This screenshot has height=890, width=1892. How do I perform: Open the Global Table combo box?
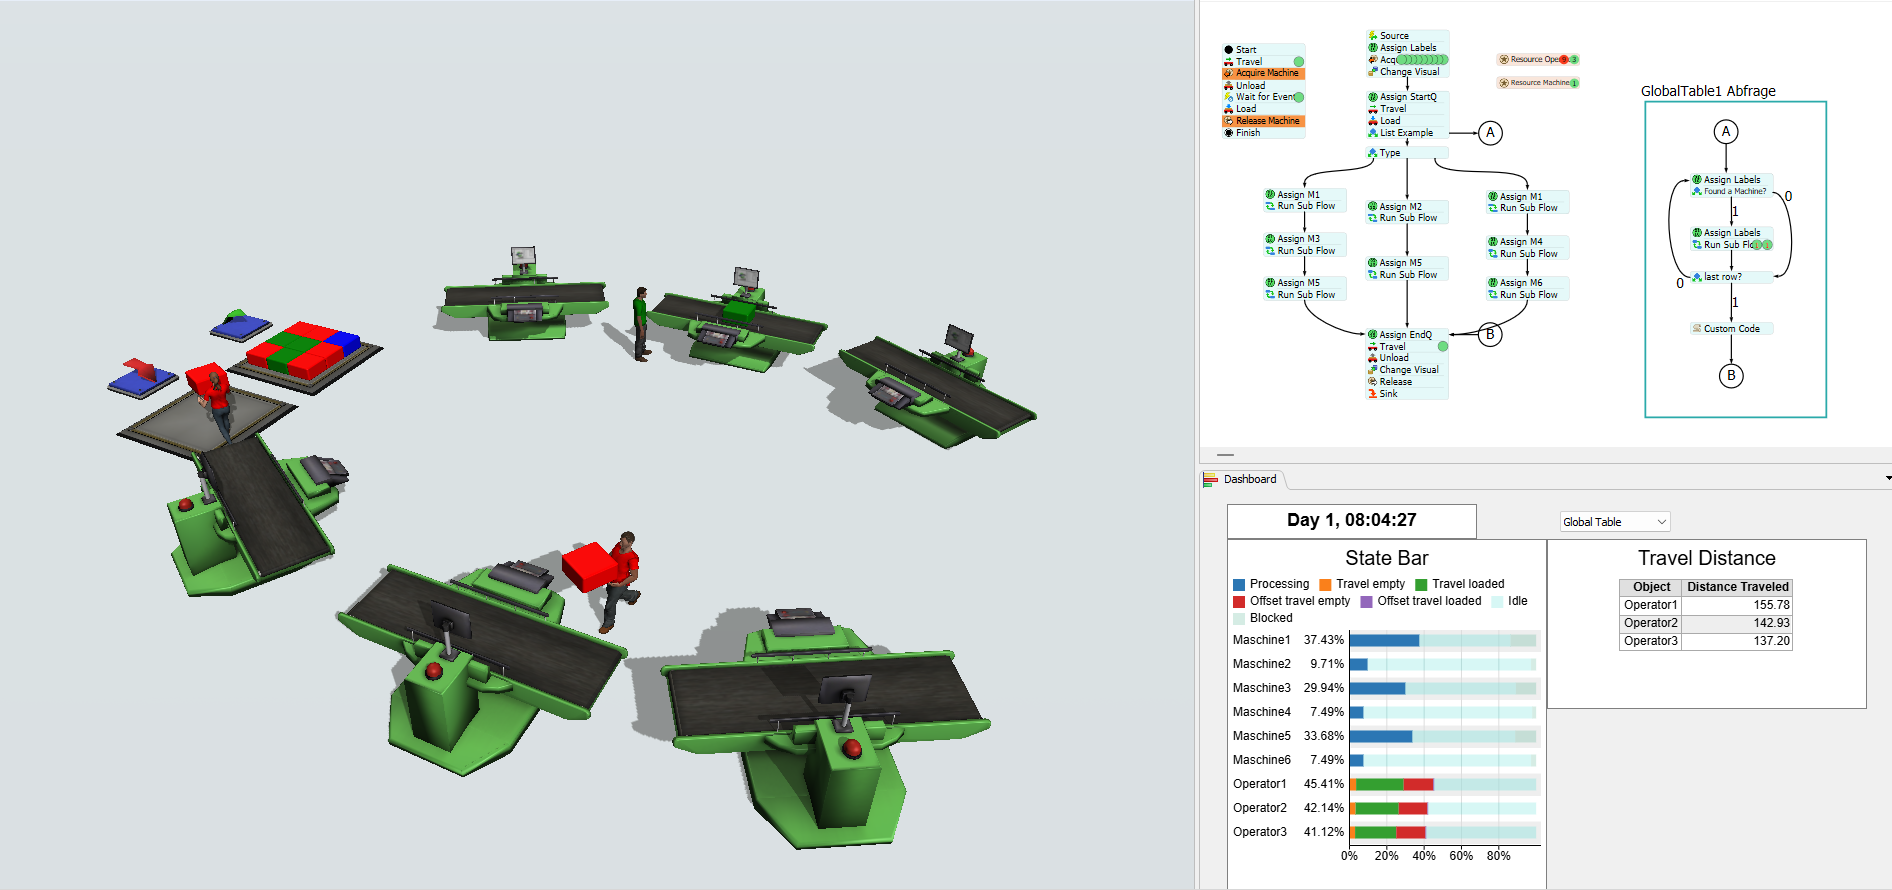point(1615,522)
